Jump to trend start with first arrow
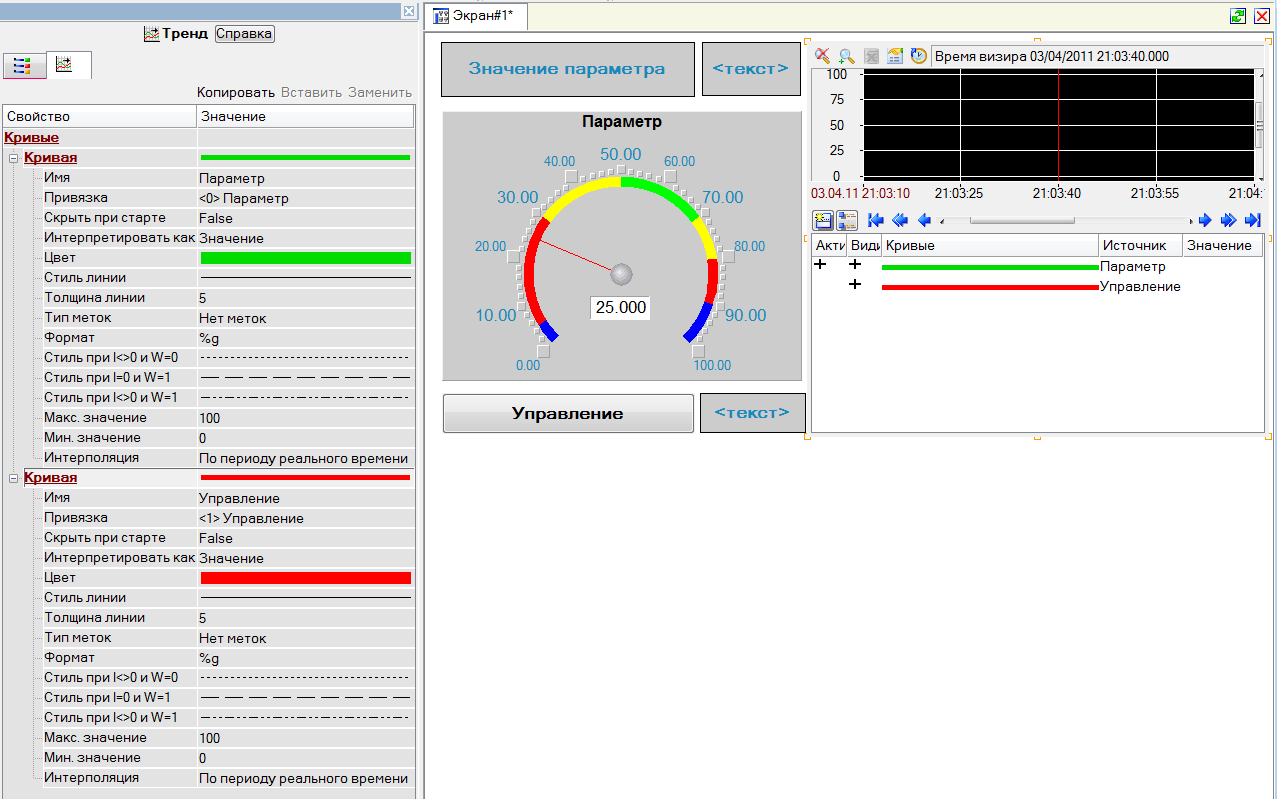The image size is (1281, 799). (x=876, y=220)
